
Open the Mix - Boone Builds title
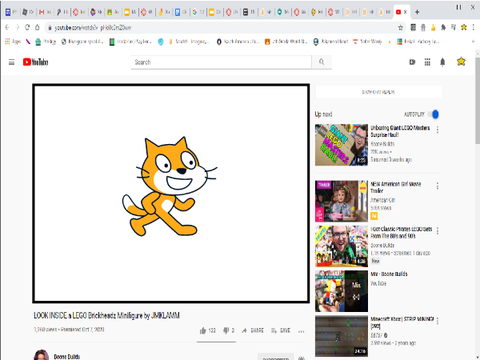tap(389, 274)
